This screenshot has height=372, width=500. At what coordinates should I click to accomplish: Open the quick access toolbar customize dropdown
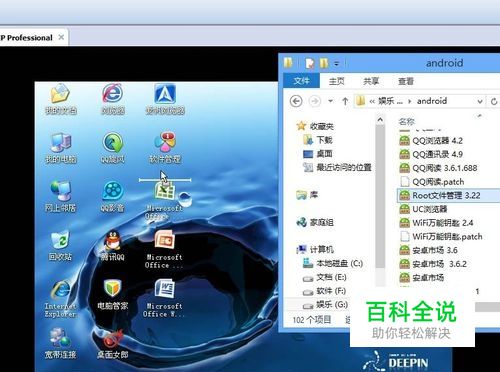pos(337,63)
